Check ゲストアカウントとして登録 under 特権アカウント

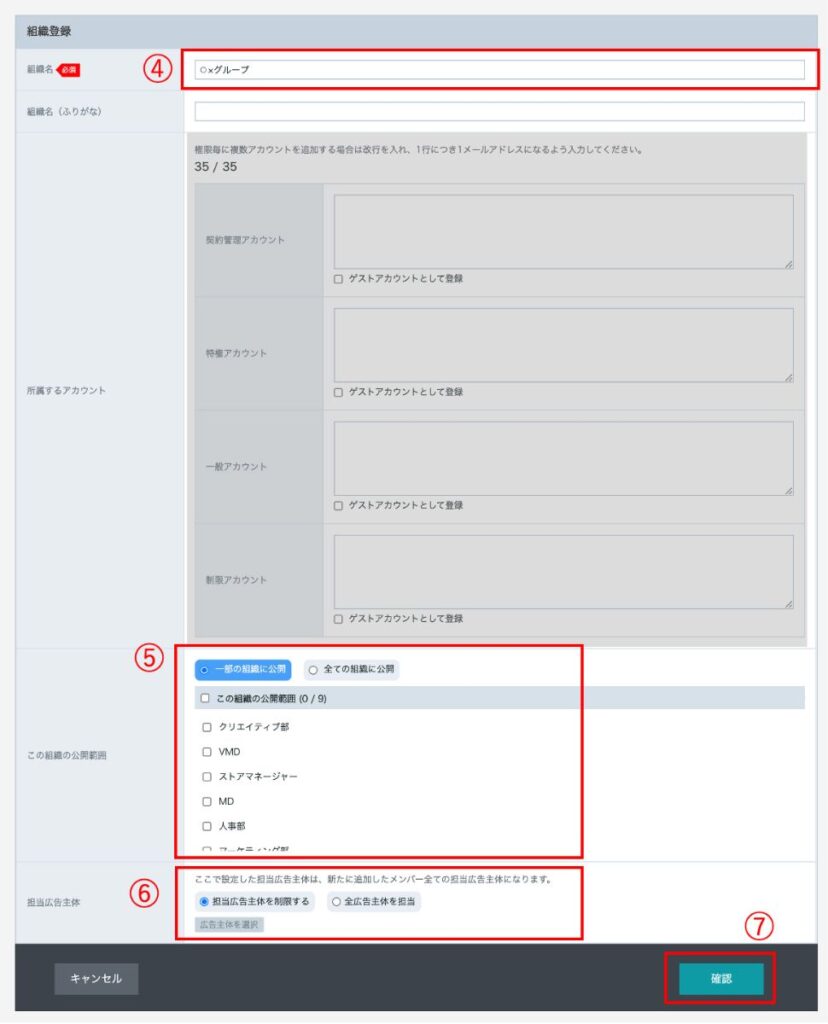point(339,392)
